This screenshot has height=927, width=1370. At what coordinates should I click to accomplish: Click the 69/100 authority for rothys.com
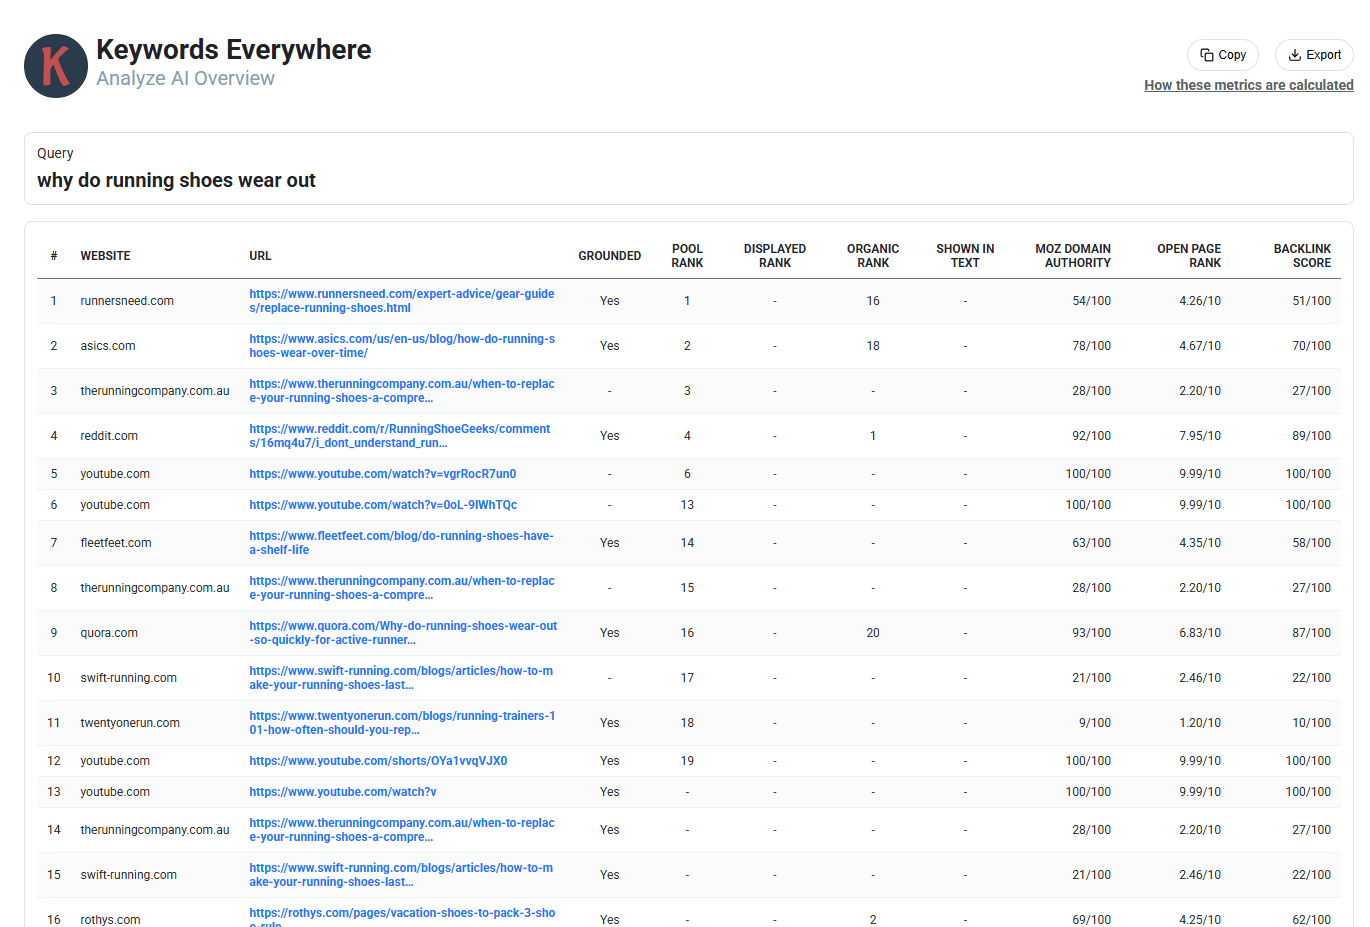(1091, 920)
